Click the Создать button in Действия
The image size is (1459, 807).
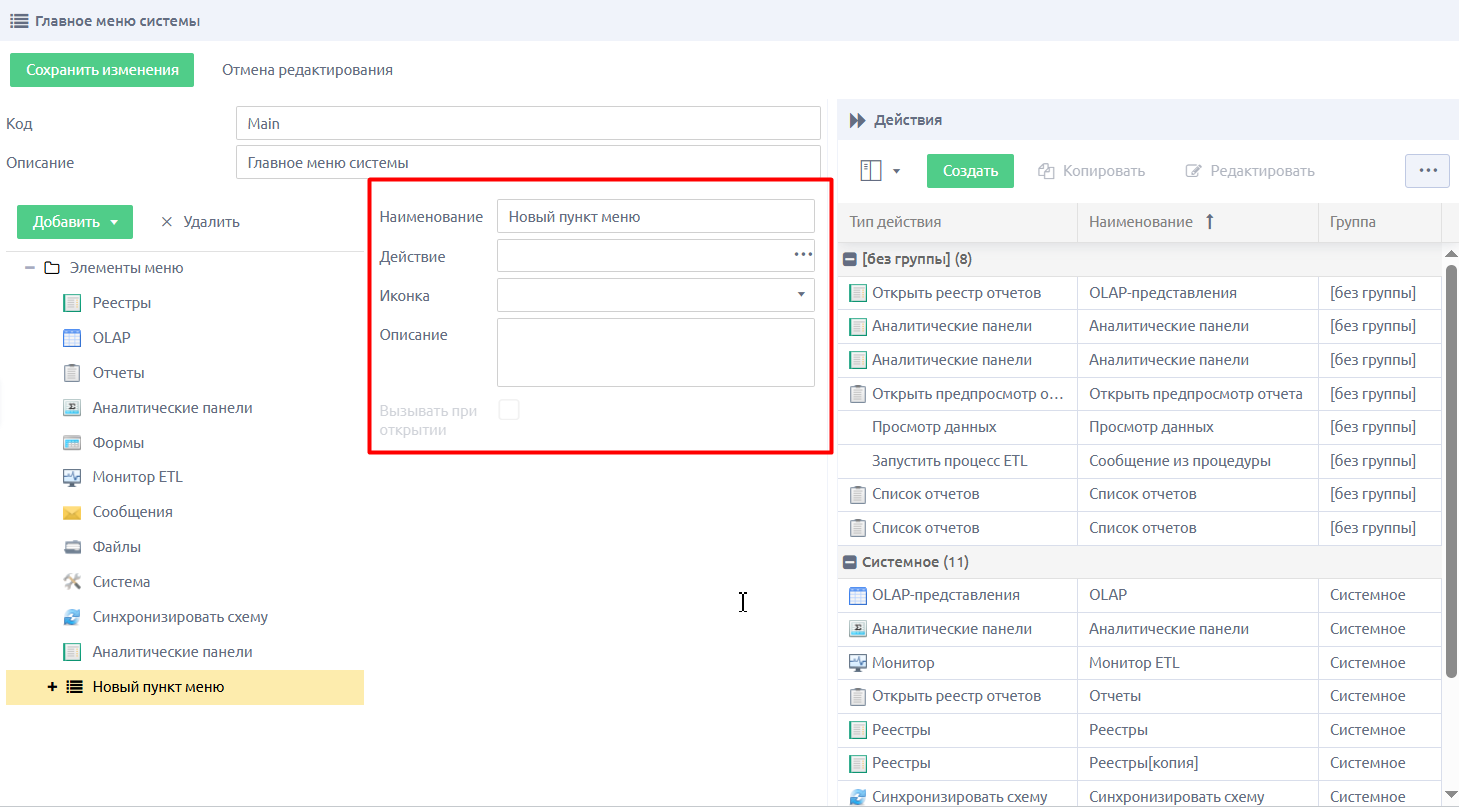click(x=970, y=171)
